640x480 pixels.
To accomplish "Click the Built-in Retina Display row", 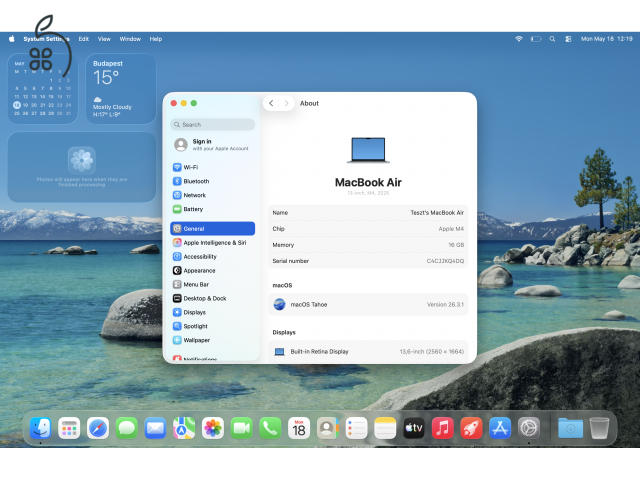I will [368, 351].
